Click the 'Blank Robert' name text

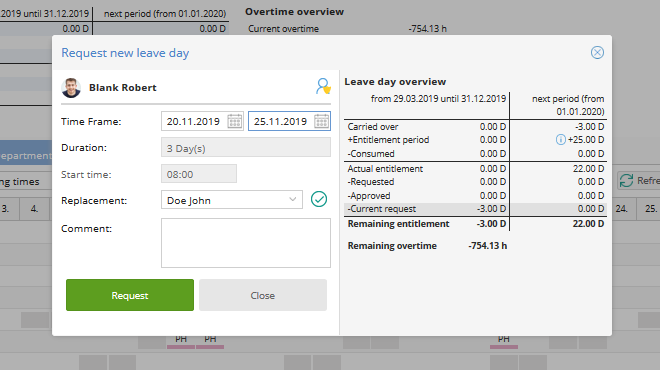click(x=123, y=88)
